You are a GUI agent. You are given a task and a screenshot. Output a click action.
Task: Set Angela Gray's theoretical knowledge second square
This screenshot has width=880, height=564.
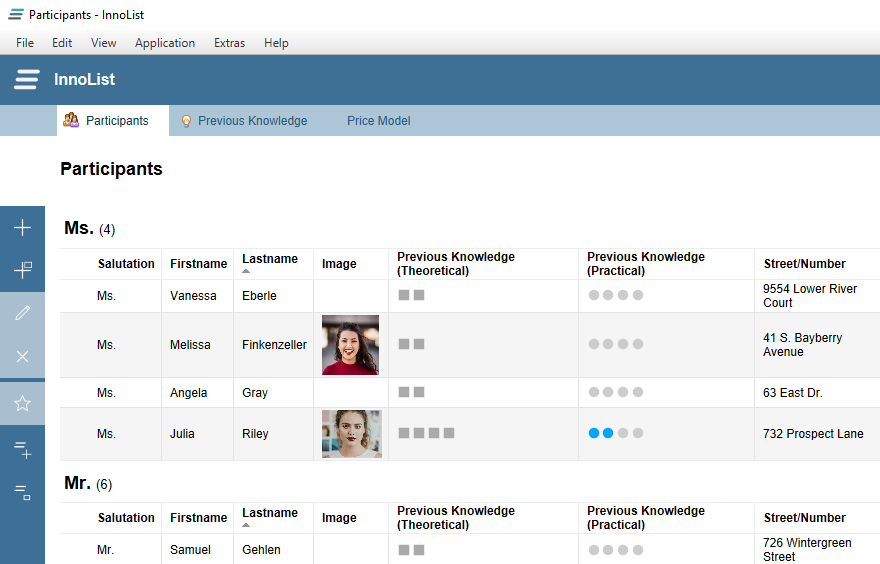click(x=419, y=392)
